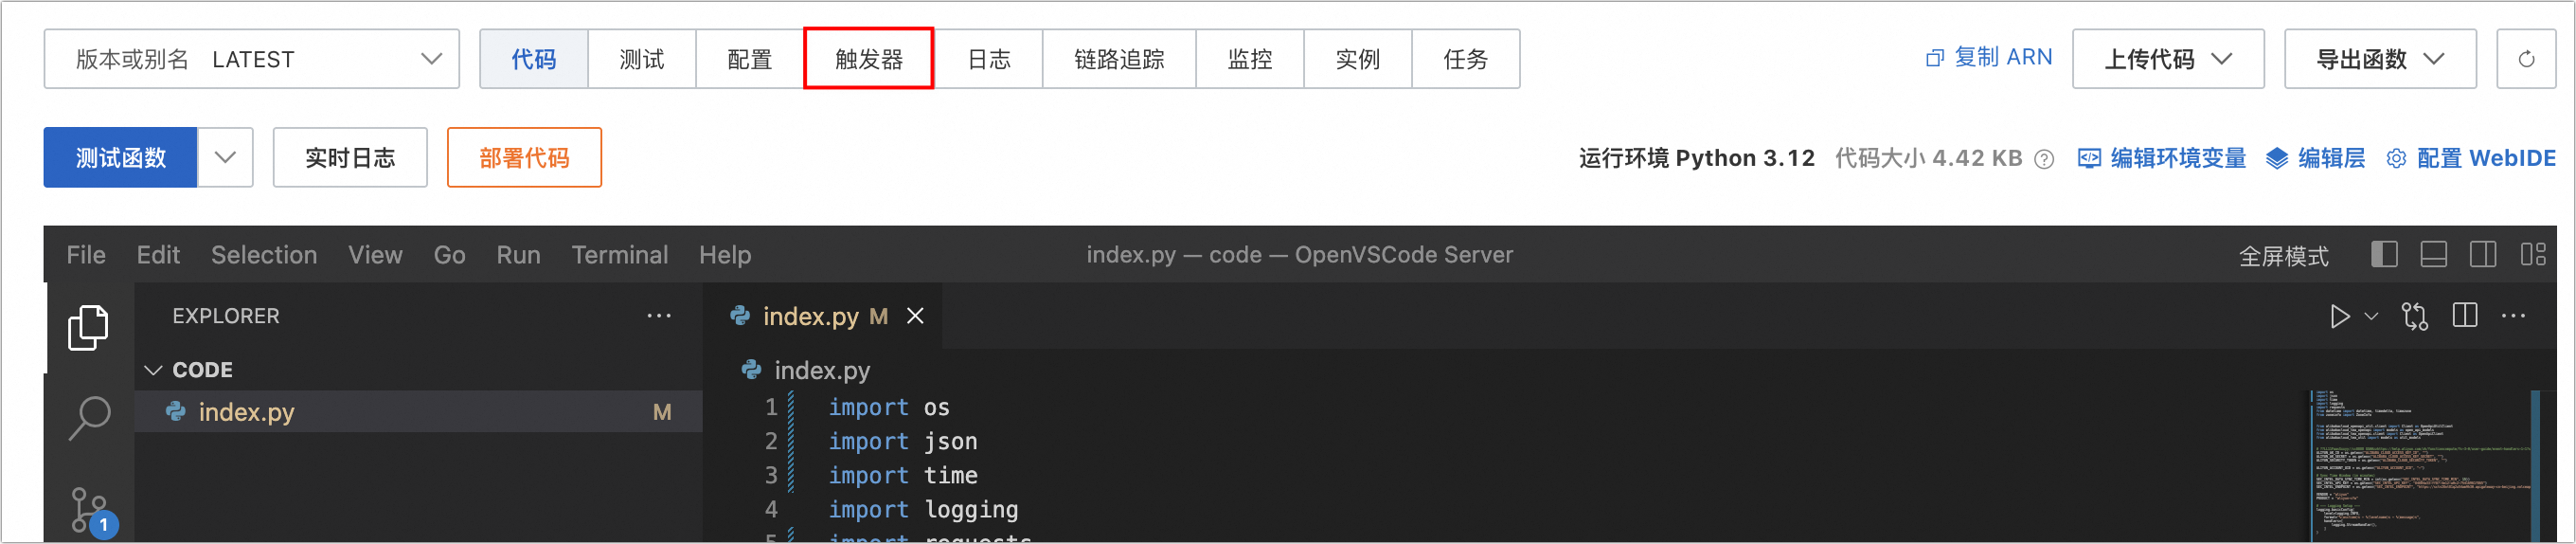Run Python file play icon
The width and height of the screenshot is (2576, 544).
pos(2339,317)
